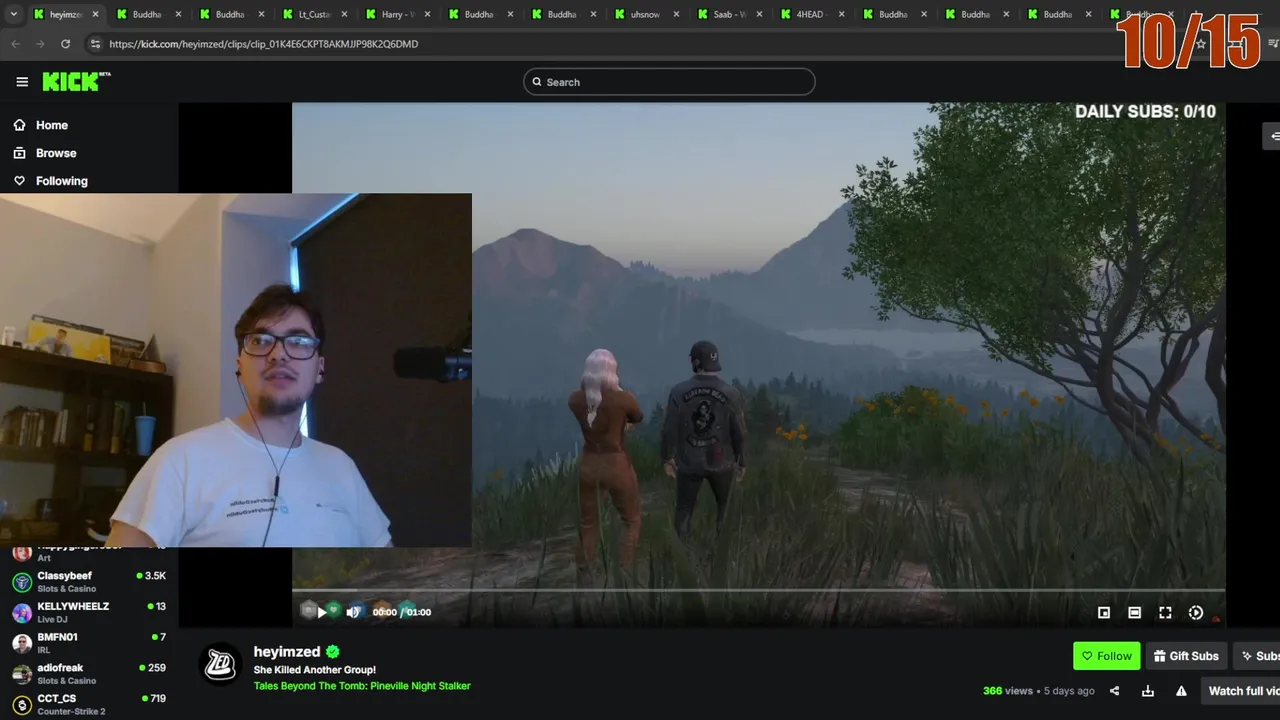
Task: Collapse the chat panel arrow at right edge
Action: coord(1273,136)
